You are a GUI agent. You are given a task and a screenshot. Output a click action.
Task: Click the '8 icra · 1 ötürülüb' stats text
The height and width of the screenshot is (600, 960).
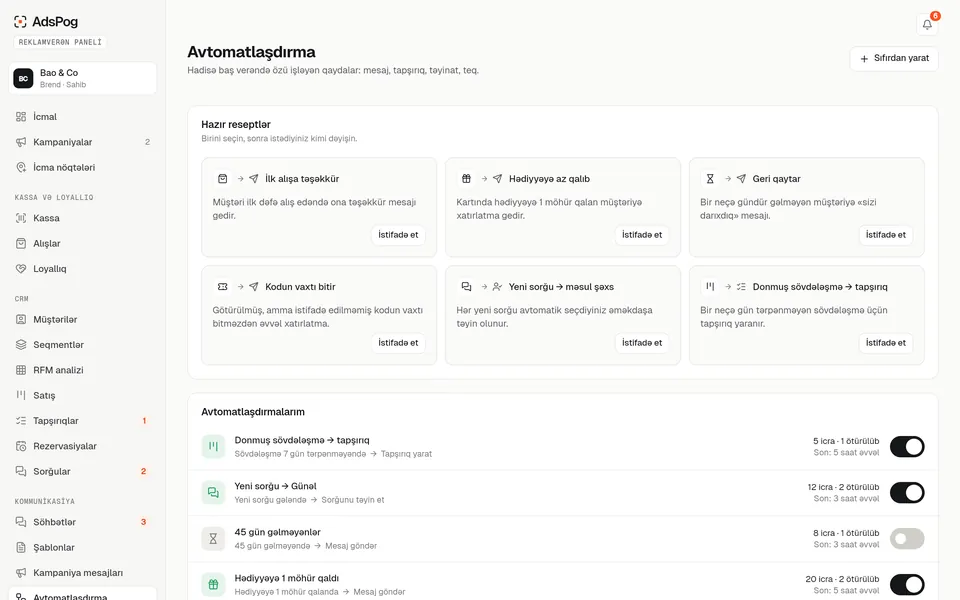point(846,533)
